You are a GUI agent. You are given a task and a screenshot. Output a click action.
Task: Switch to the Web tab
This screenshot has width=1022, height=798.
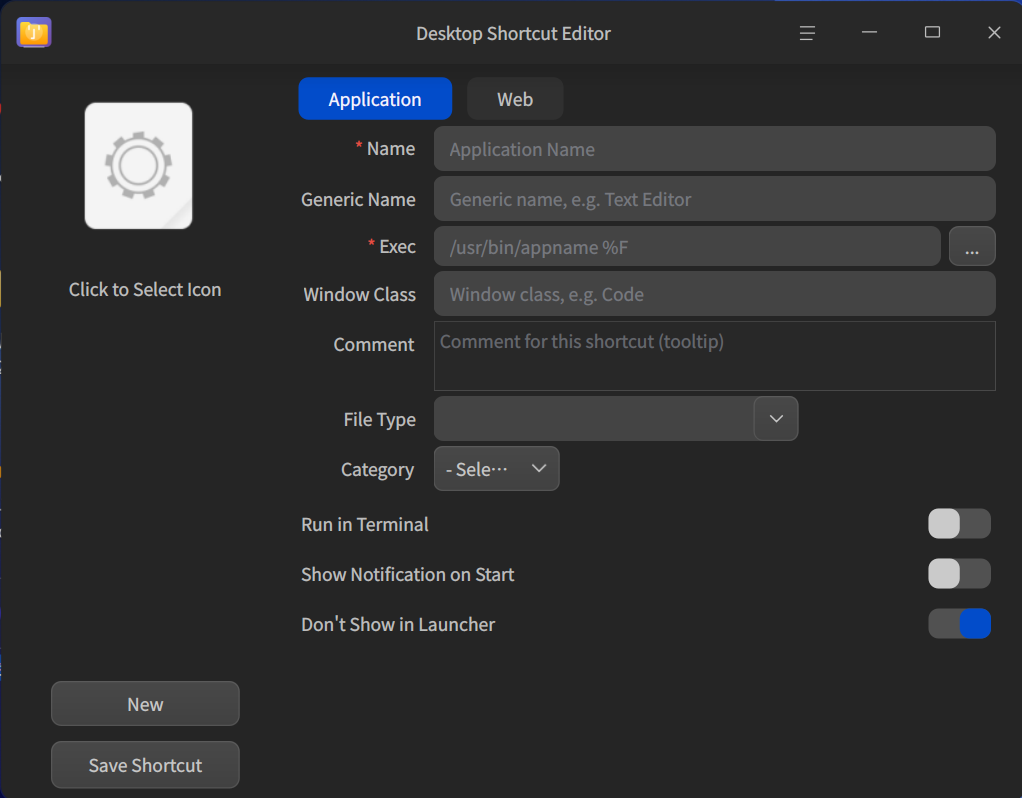(515, 98)
